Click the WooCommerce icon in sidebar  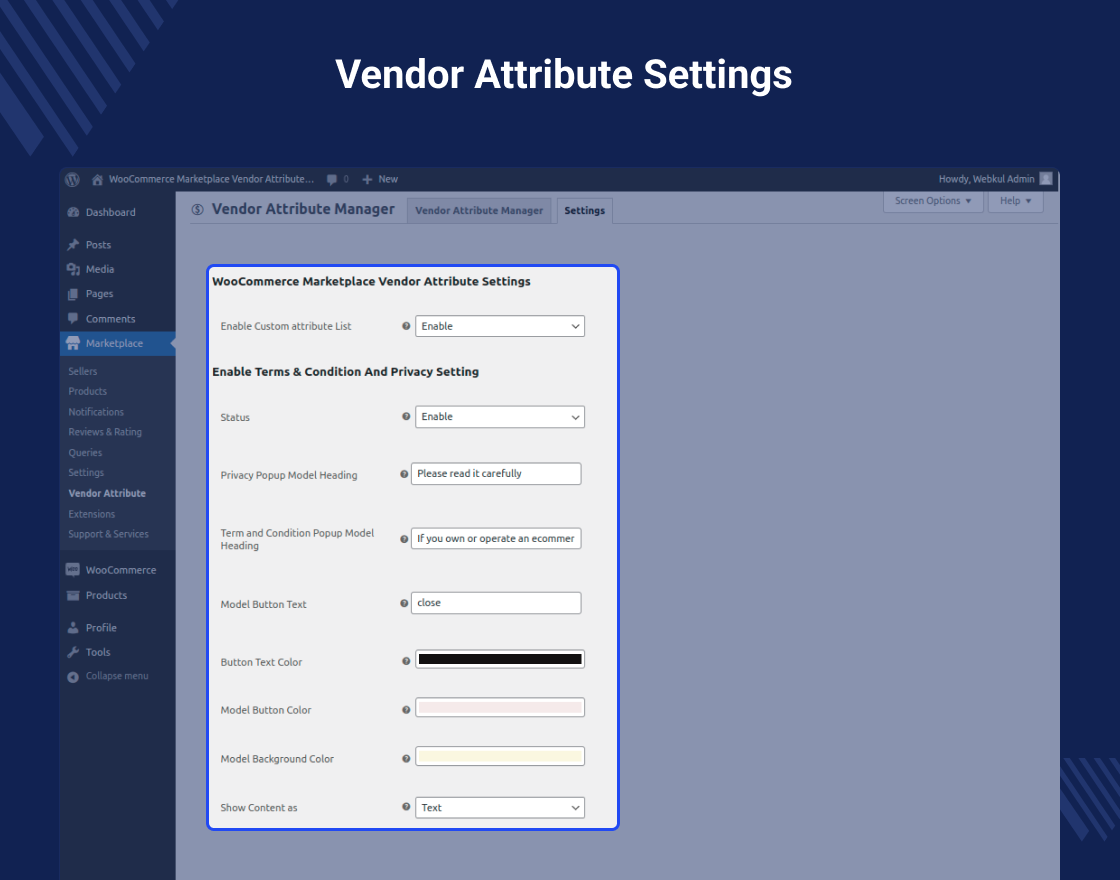73,570
